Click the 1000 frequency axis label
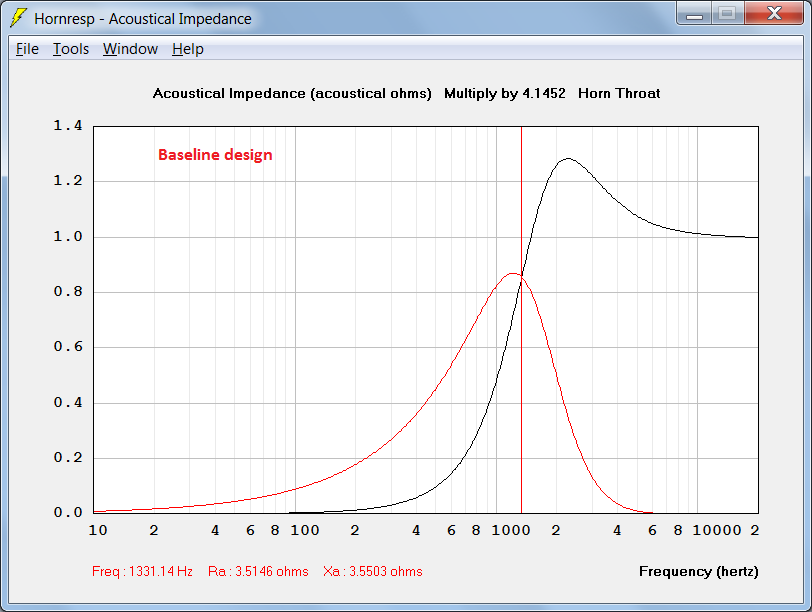The width and height of the screenshot is (812, 612). (511, 530)
